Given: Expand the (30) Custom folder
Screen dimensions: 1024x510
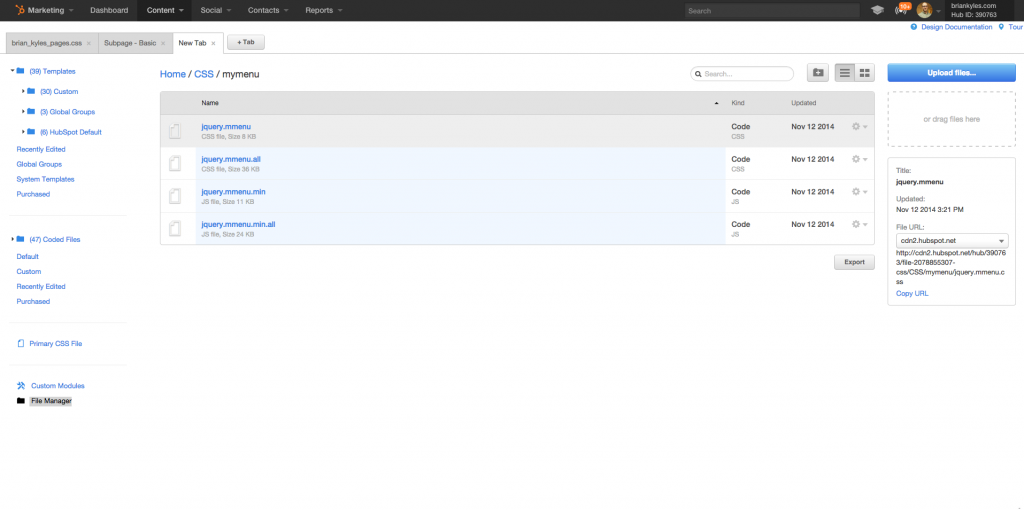Looking at the screenshot, I should click(x=23, y=91).
